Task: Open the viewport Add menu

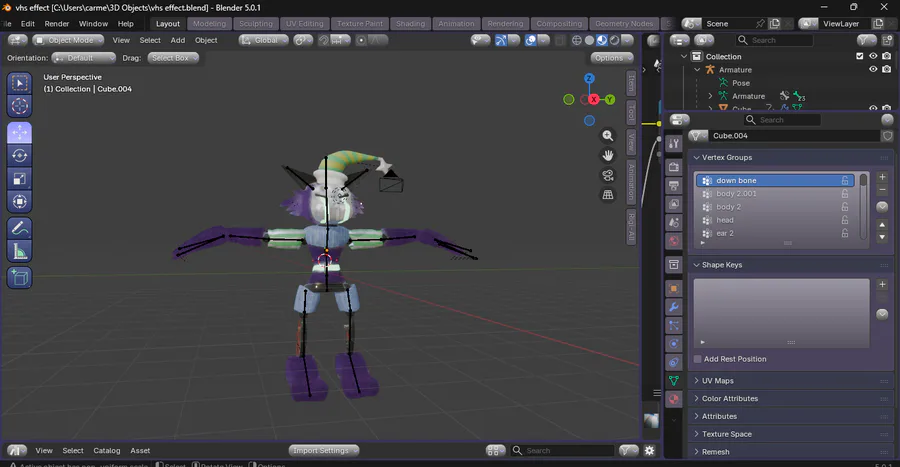Action: [x=178, y=40]
